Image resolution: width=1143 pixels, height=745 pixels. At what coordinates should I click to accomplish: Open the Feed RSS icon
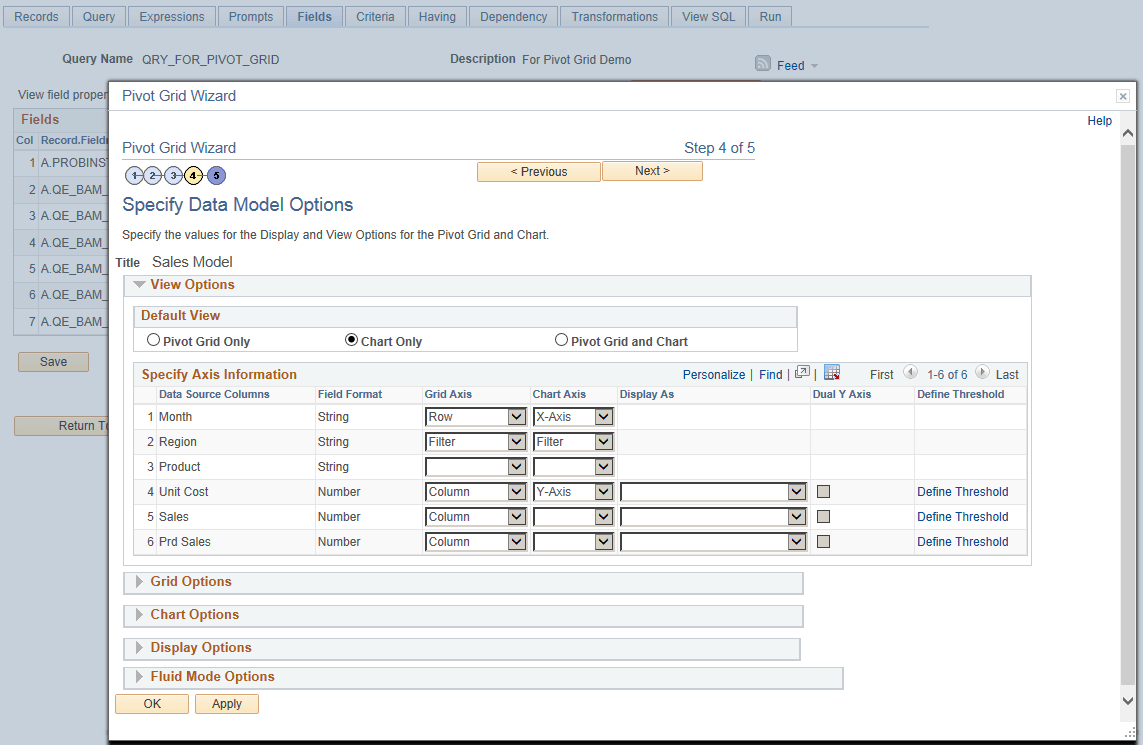[763, 65]
